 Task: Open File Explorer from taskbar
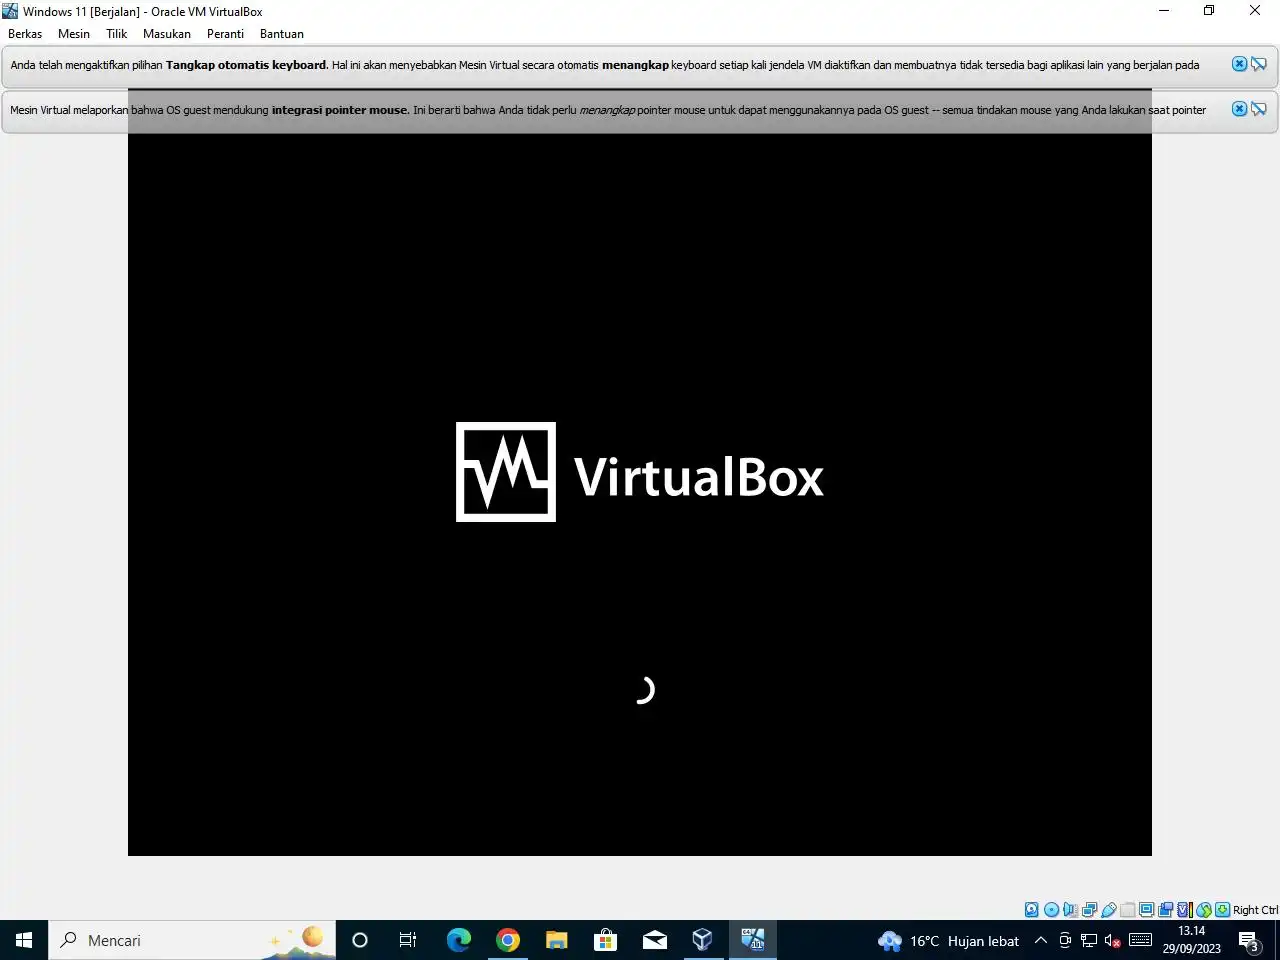[557, 940]
